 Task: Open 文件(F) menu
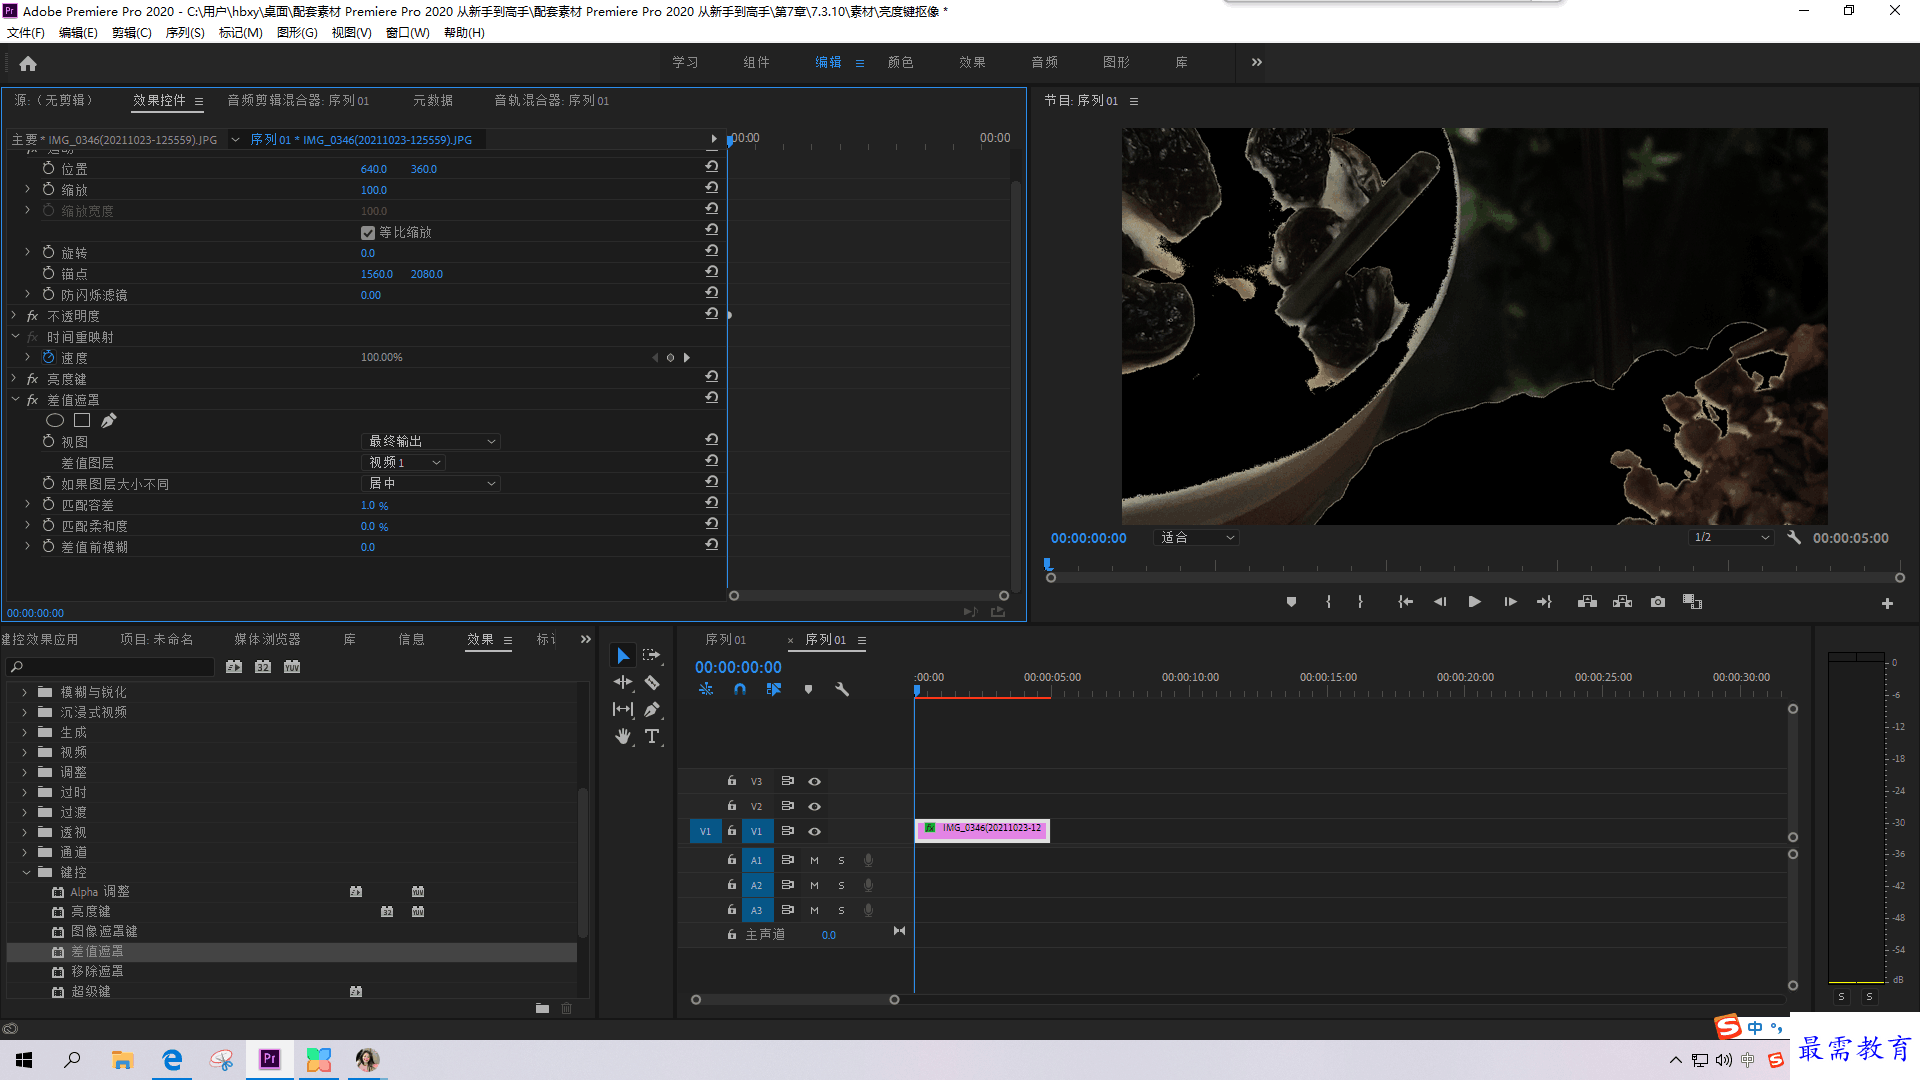(x=26, y=33)
